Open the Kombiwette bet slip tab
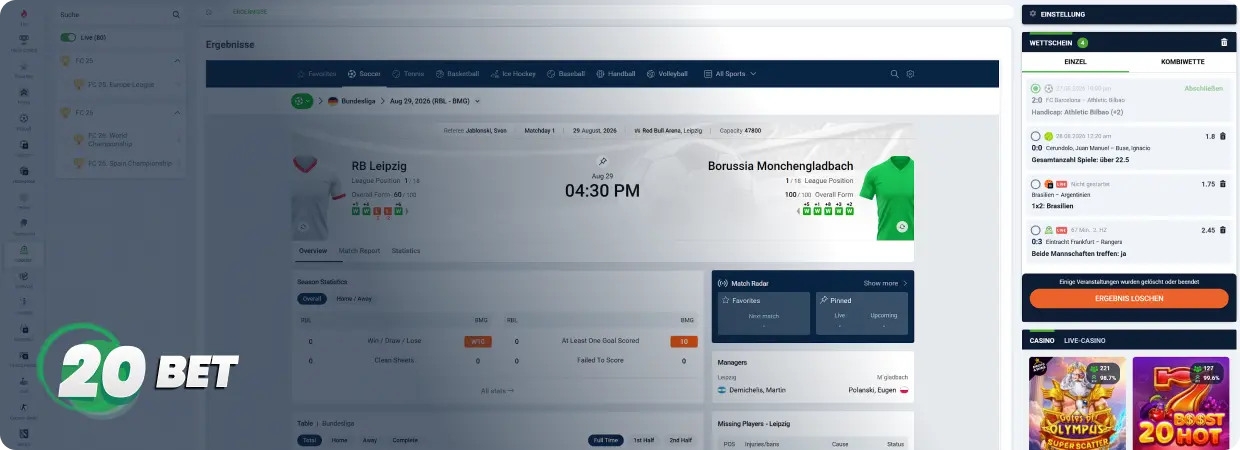 [x=1183, y=62]
